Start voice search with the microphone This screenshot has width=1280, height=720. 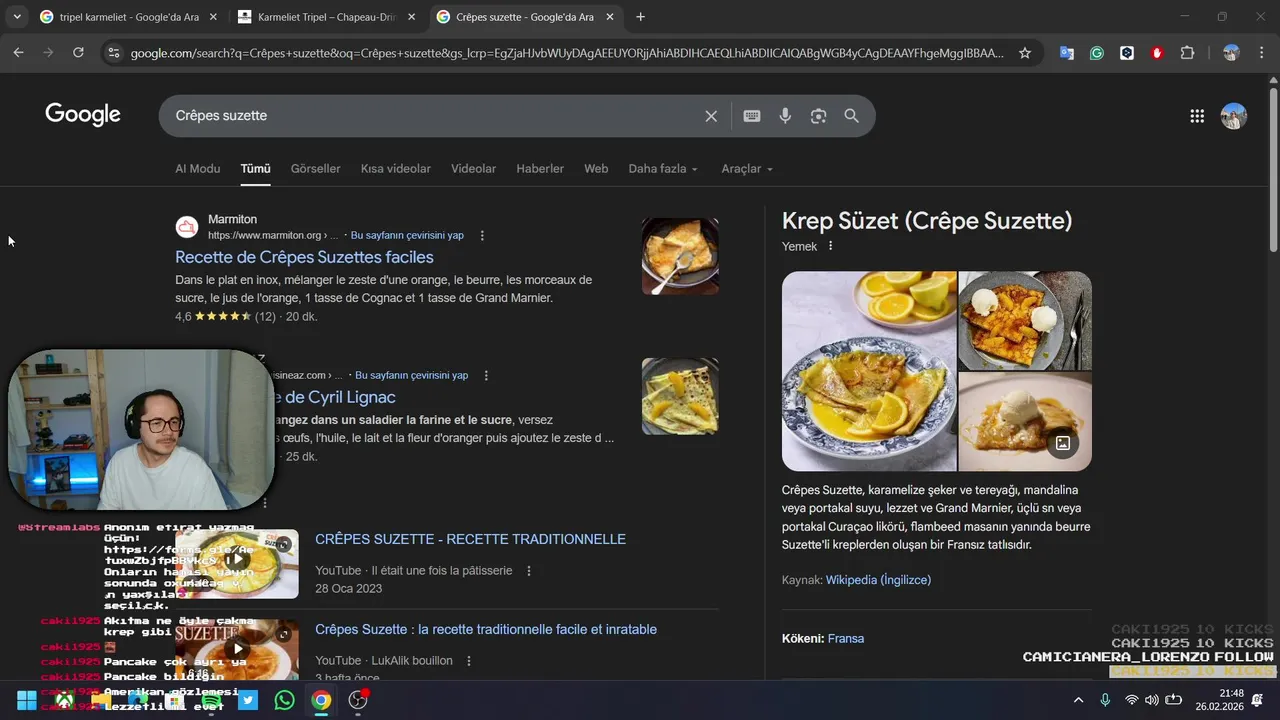tap(785, 116)
